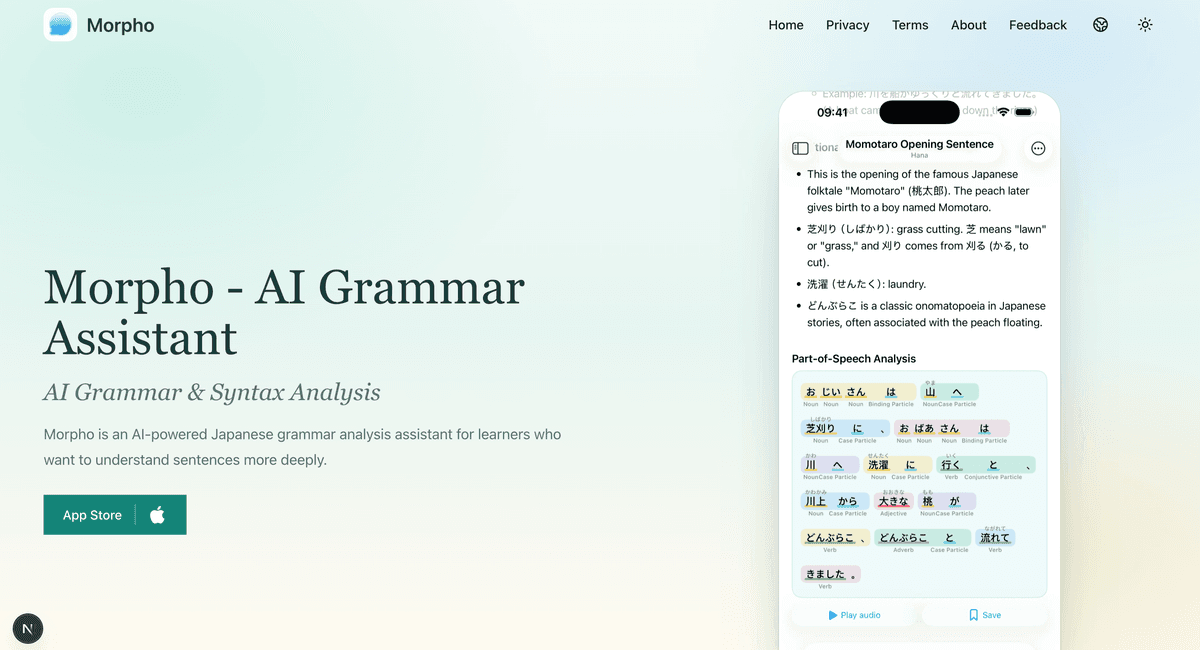Open the Terms page link
Viewport: 1200px width, 650px height.
click(910, 25)
